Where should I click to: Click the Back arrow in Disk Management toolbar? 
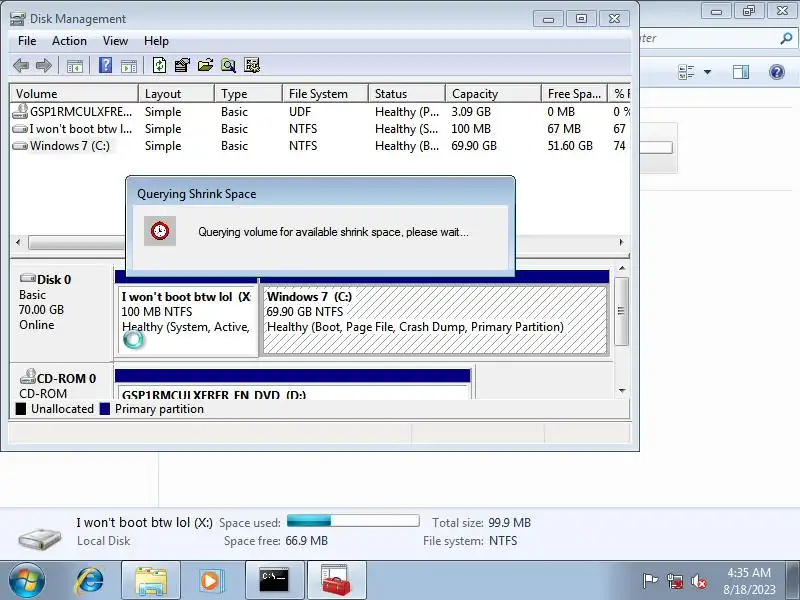coord(21,65)
